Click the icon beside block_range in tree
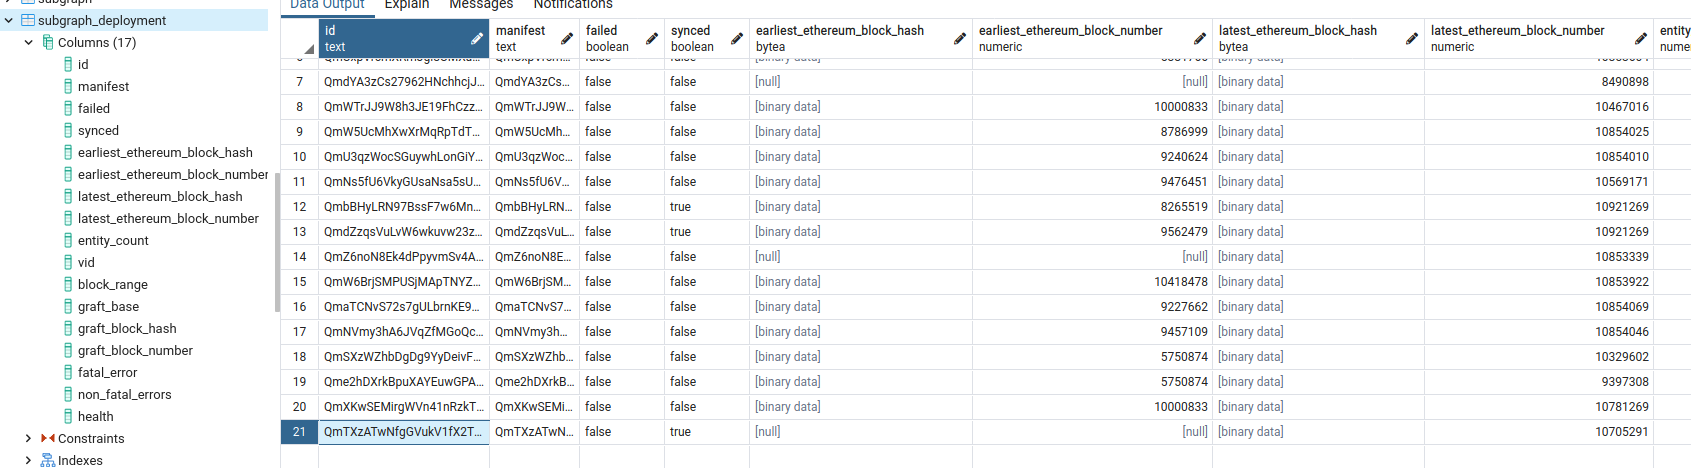1691x468 pixels. (68, 284)
